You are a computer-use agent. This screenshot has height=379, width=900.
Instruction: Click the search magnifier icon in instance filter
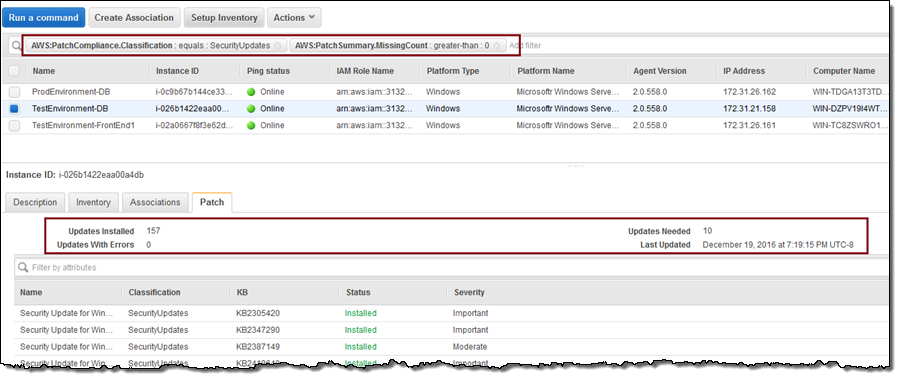pos(16,45)
